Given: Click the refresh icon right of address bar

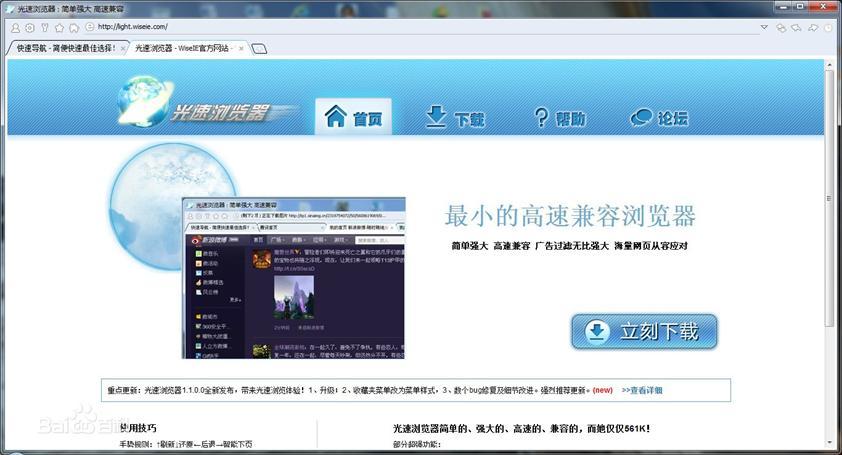Looking at the screenshot, I should tap(781, 27).
